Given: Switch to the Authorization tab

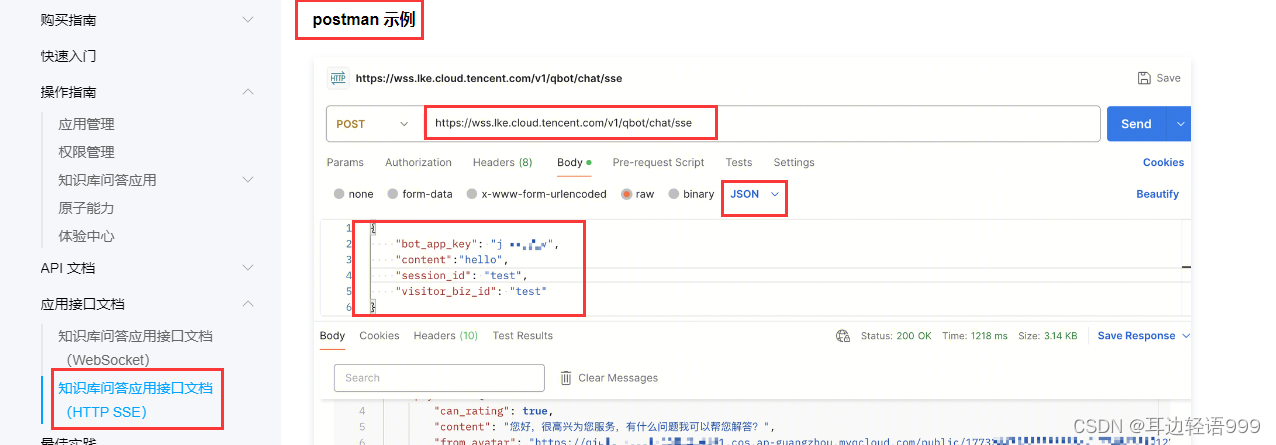Looking at the screenshot, I should pyautogui.click(x=418, y=162).
